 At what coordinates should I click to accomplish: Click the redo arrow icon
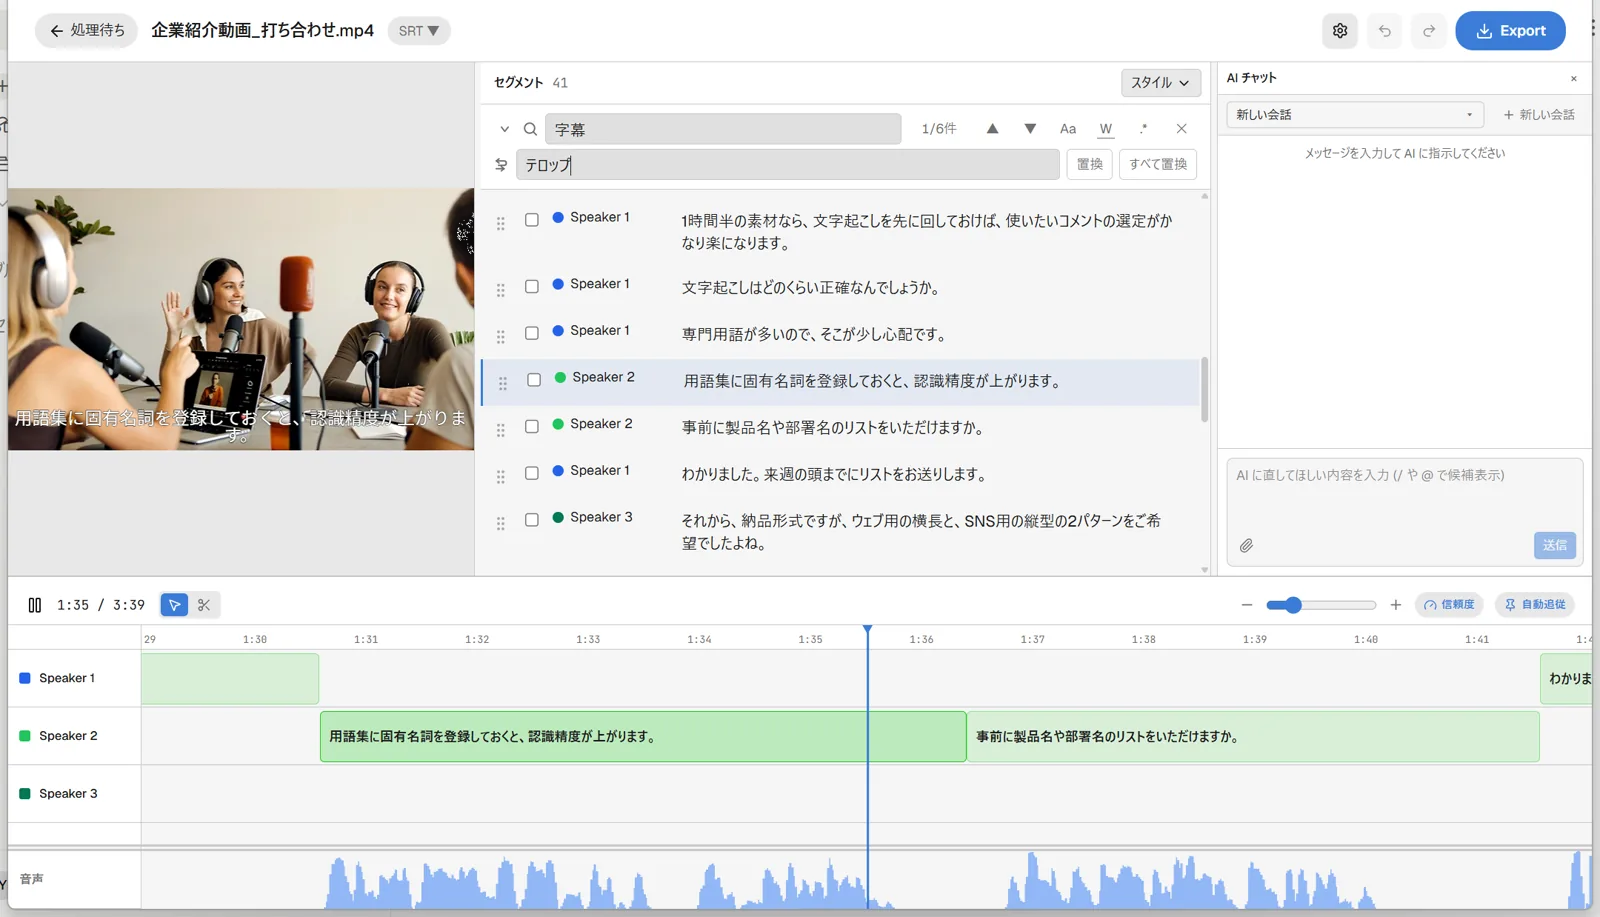click(x=1429, y=31)
